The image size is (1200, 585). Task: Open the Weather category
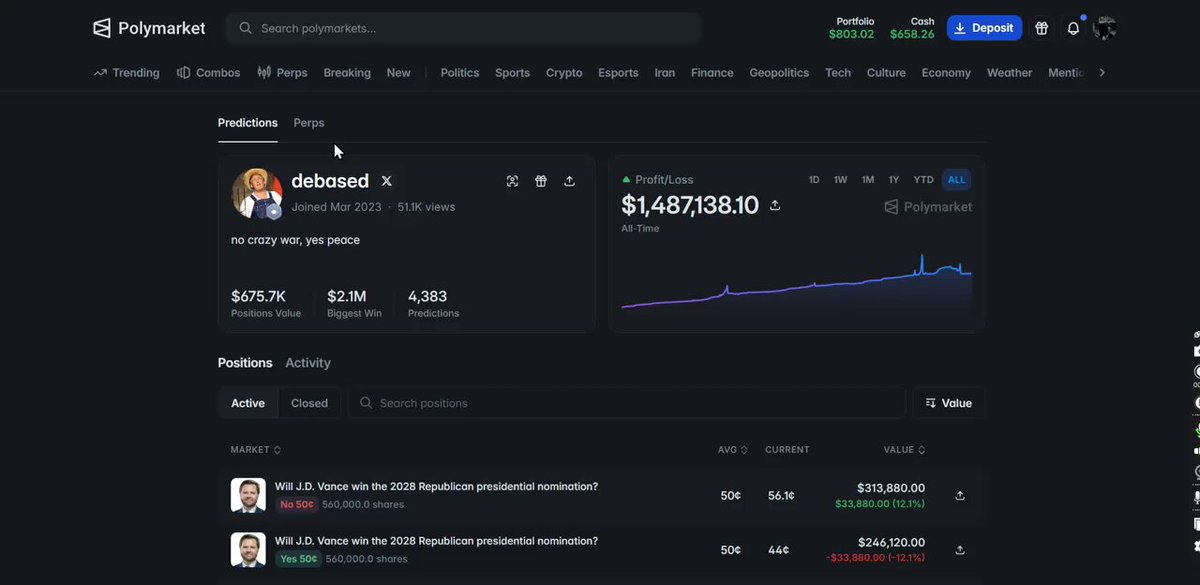(x=1009, y=73)
